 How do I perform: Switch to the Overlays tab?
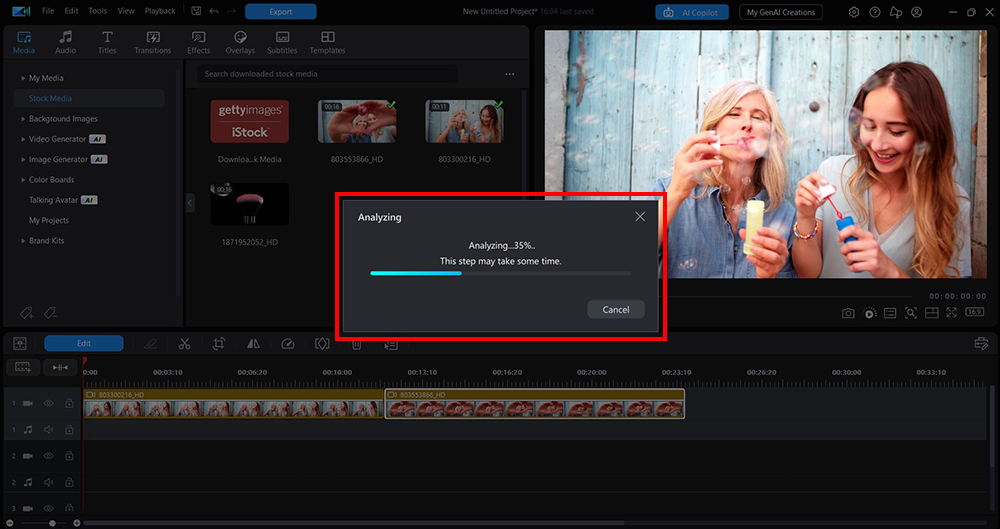point(240,43)
